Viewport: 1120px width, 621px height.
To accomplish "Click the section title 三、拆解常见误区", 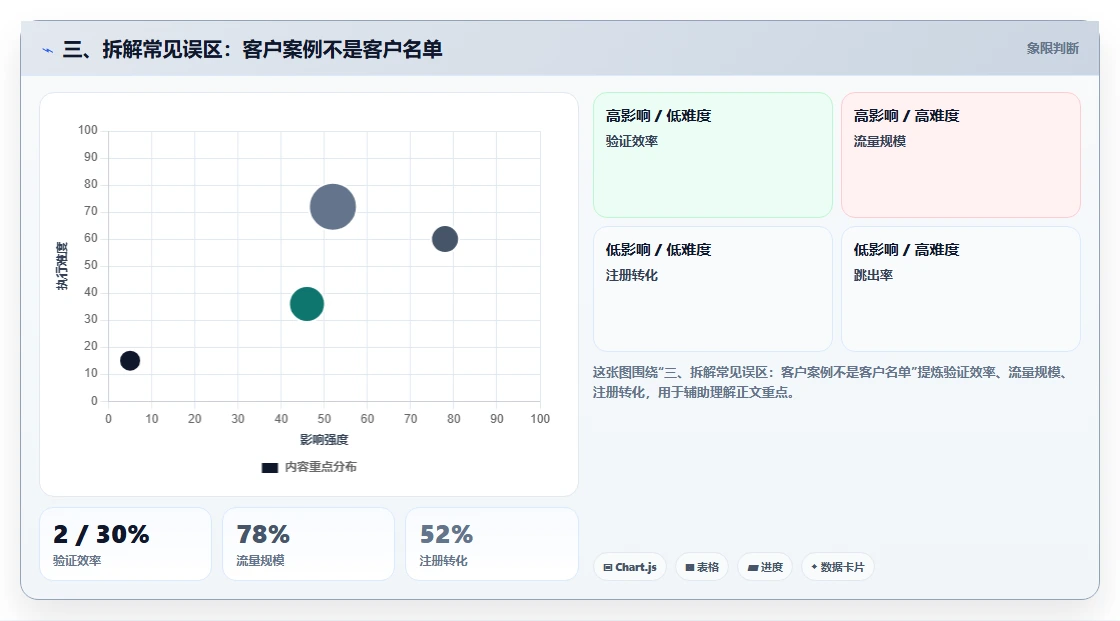I will pos(252,49).
